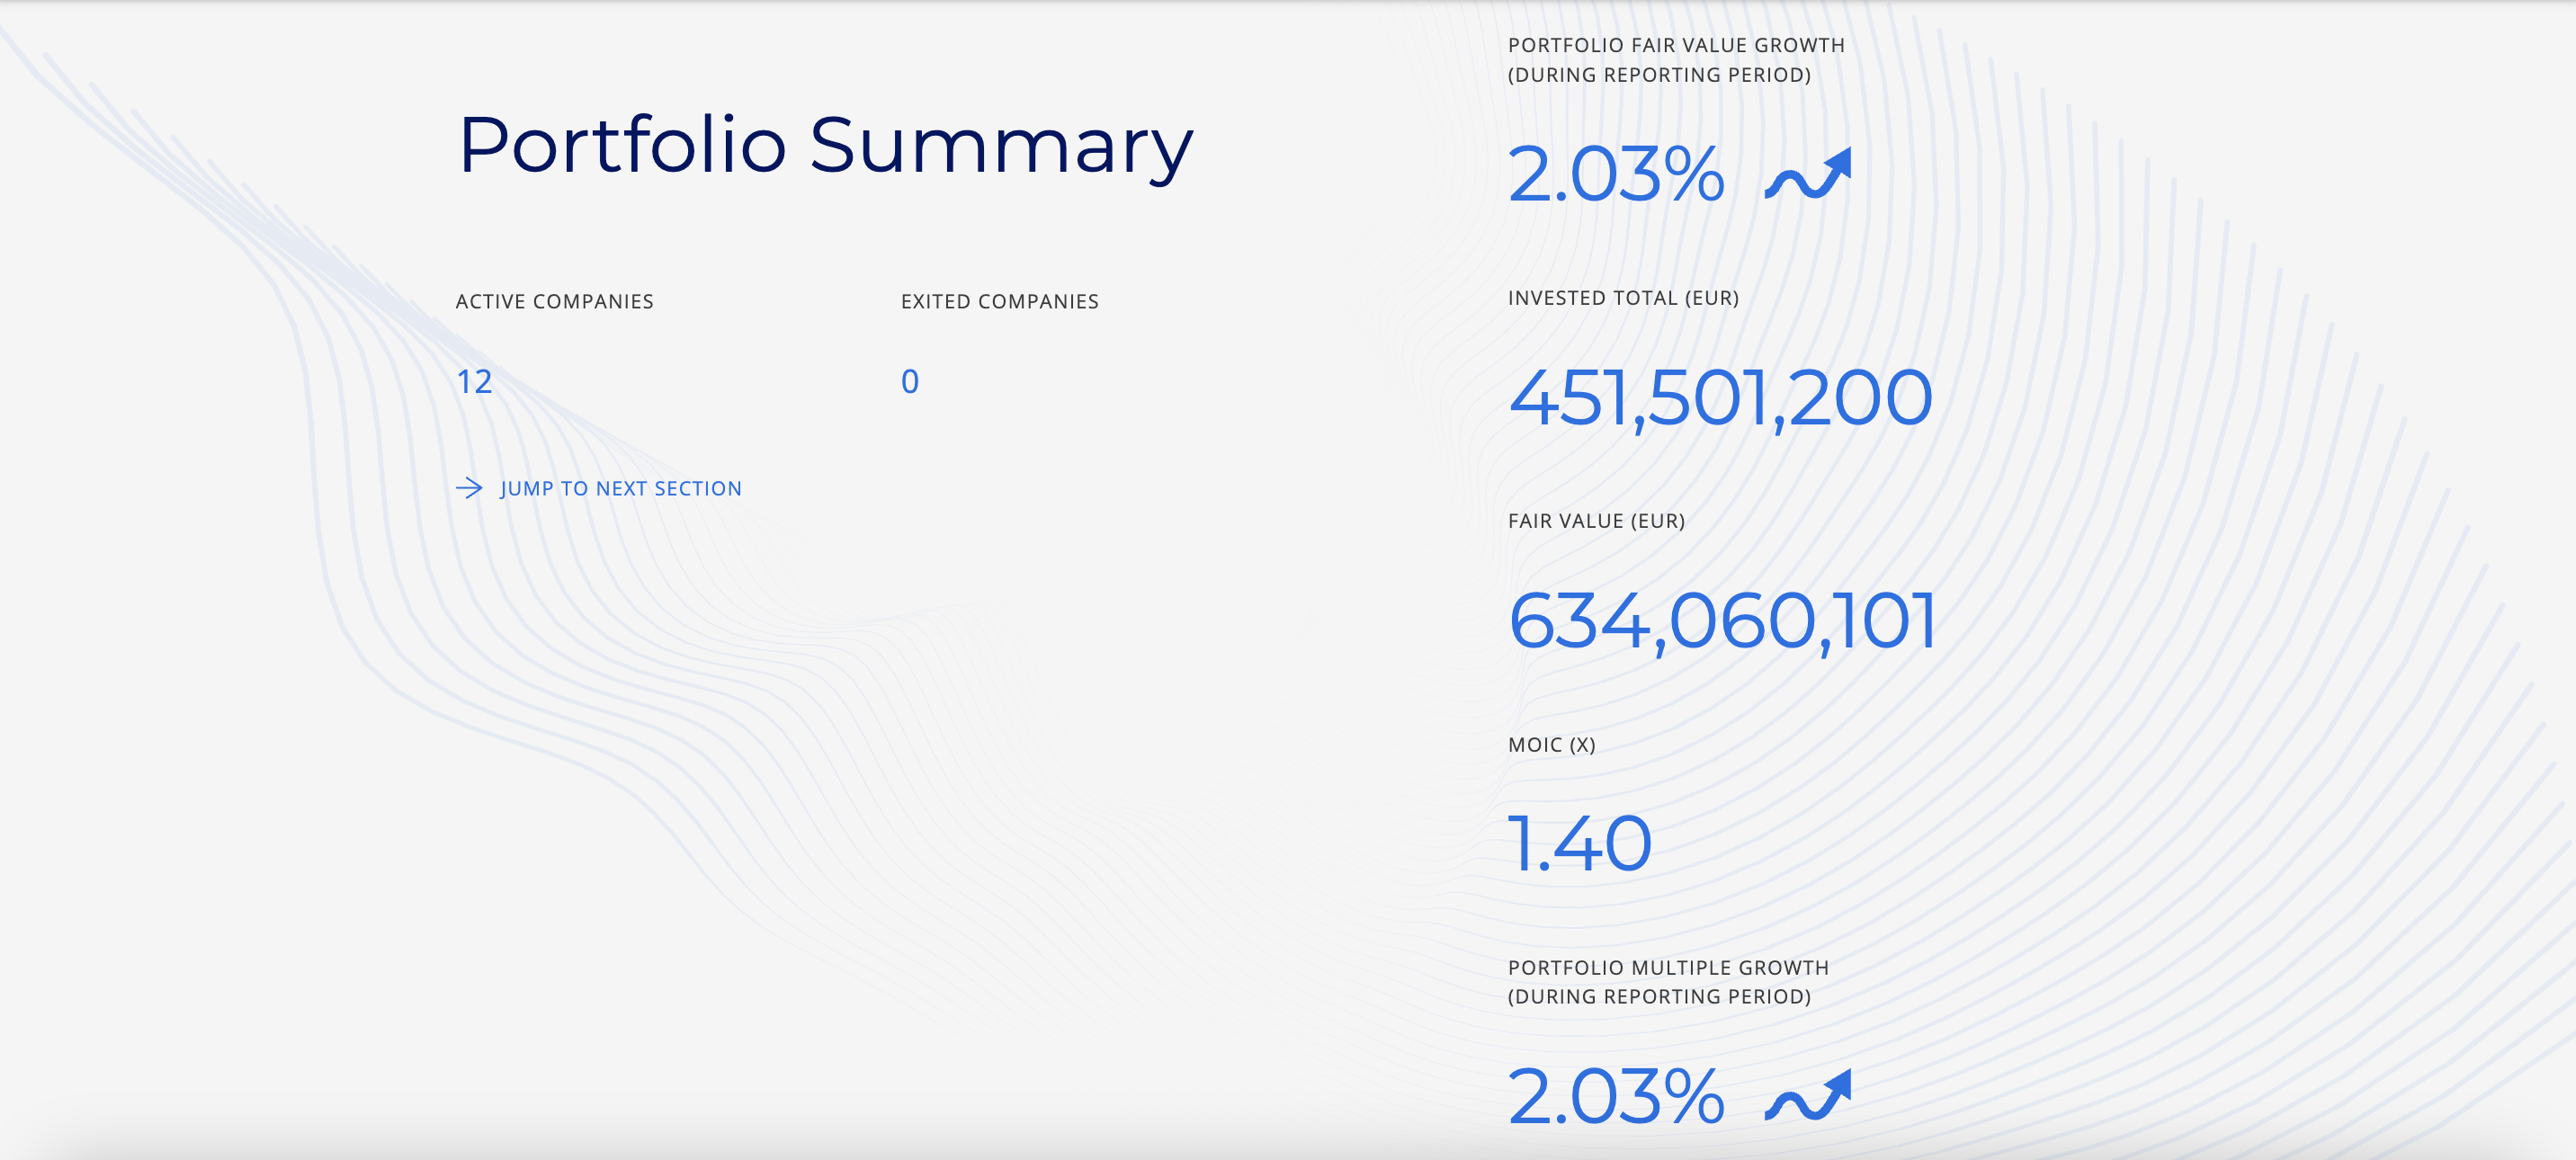Click the Active Companies label
2576x1160 pixels.
[x=554, y=302]
